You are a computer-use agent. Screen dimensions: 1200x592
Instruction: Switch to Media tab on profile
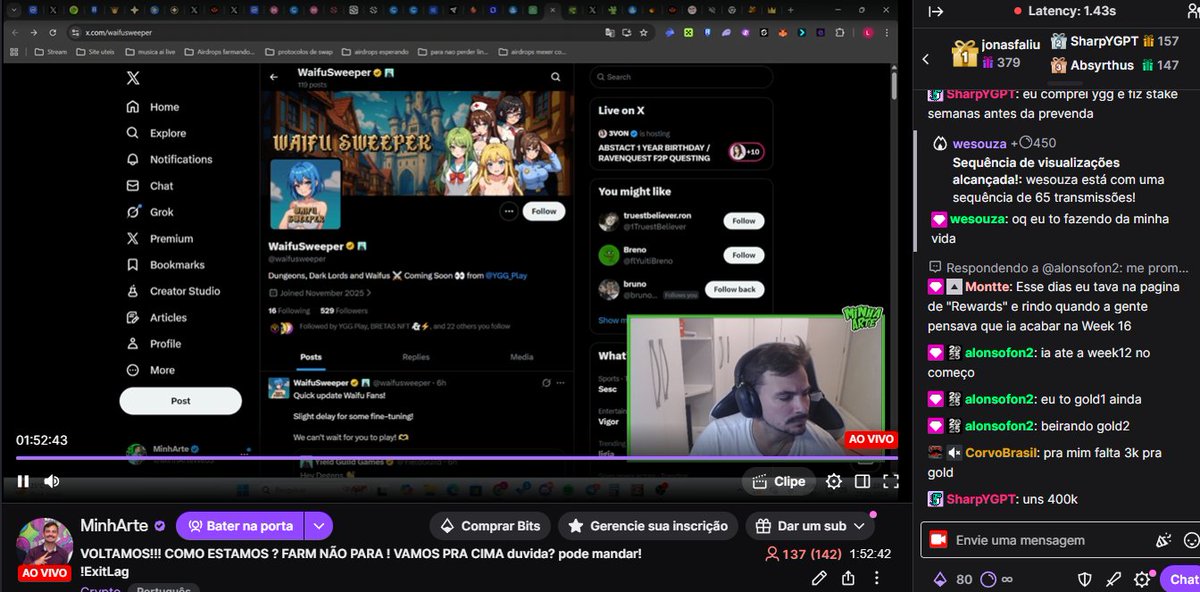pyautogui.click(x=522, y=357)
